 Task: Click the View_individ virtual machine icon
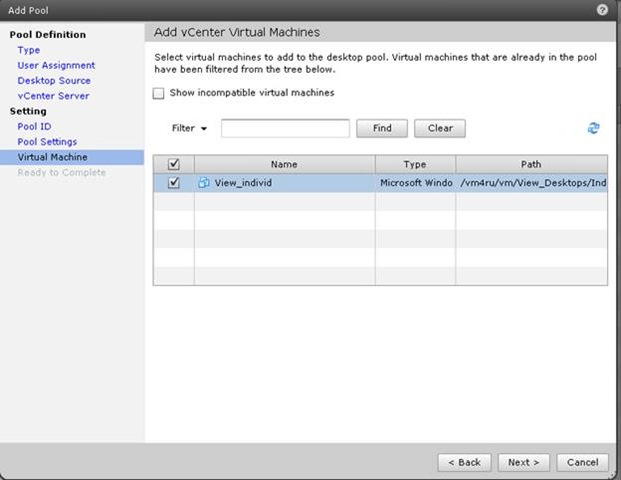(204, 183)
